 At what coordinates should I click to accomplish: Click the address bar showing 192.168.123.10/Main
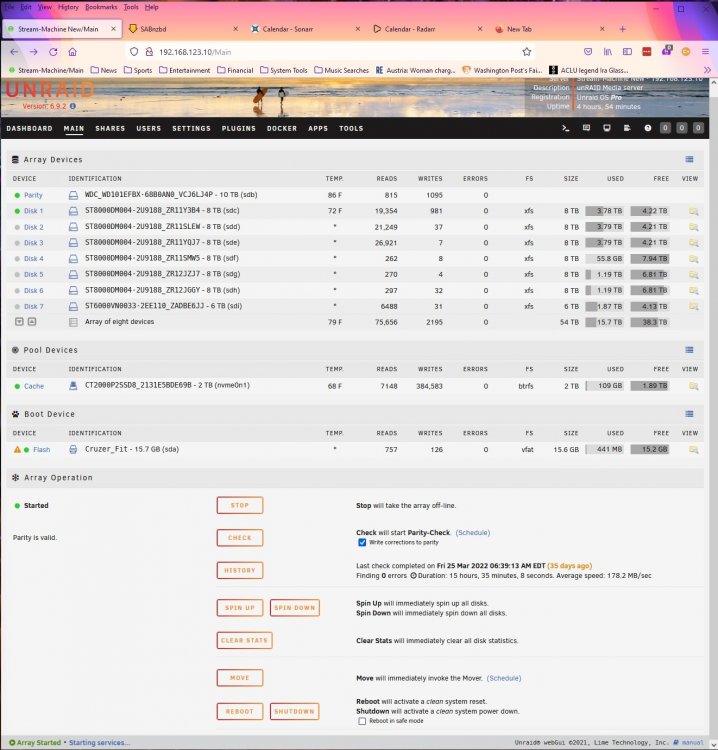(x=330, y=52)
